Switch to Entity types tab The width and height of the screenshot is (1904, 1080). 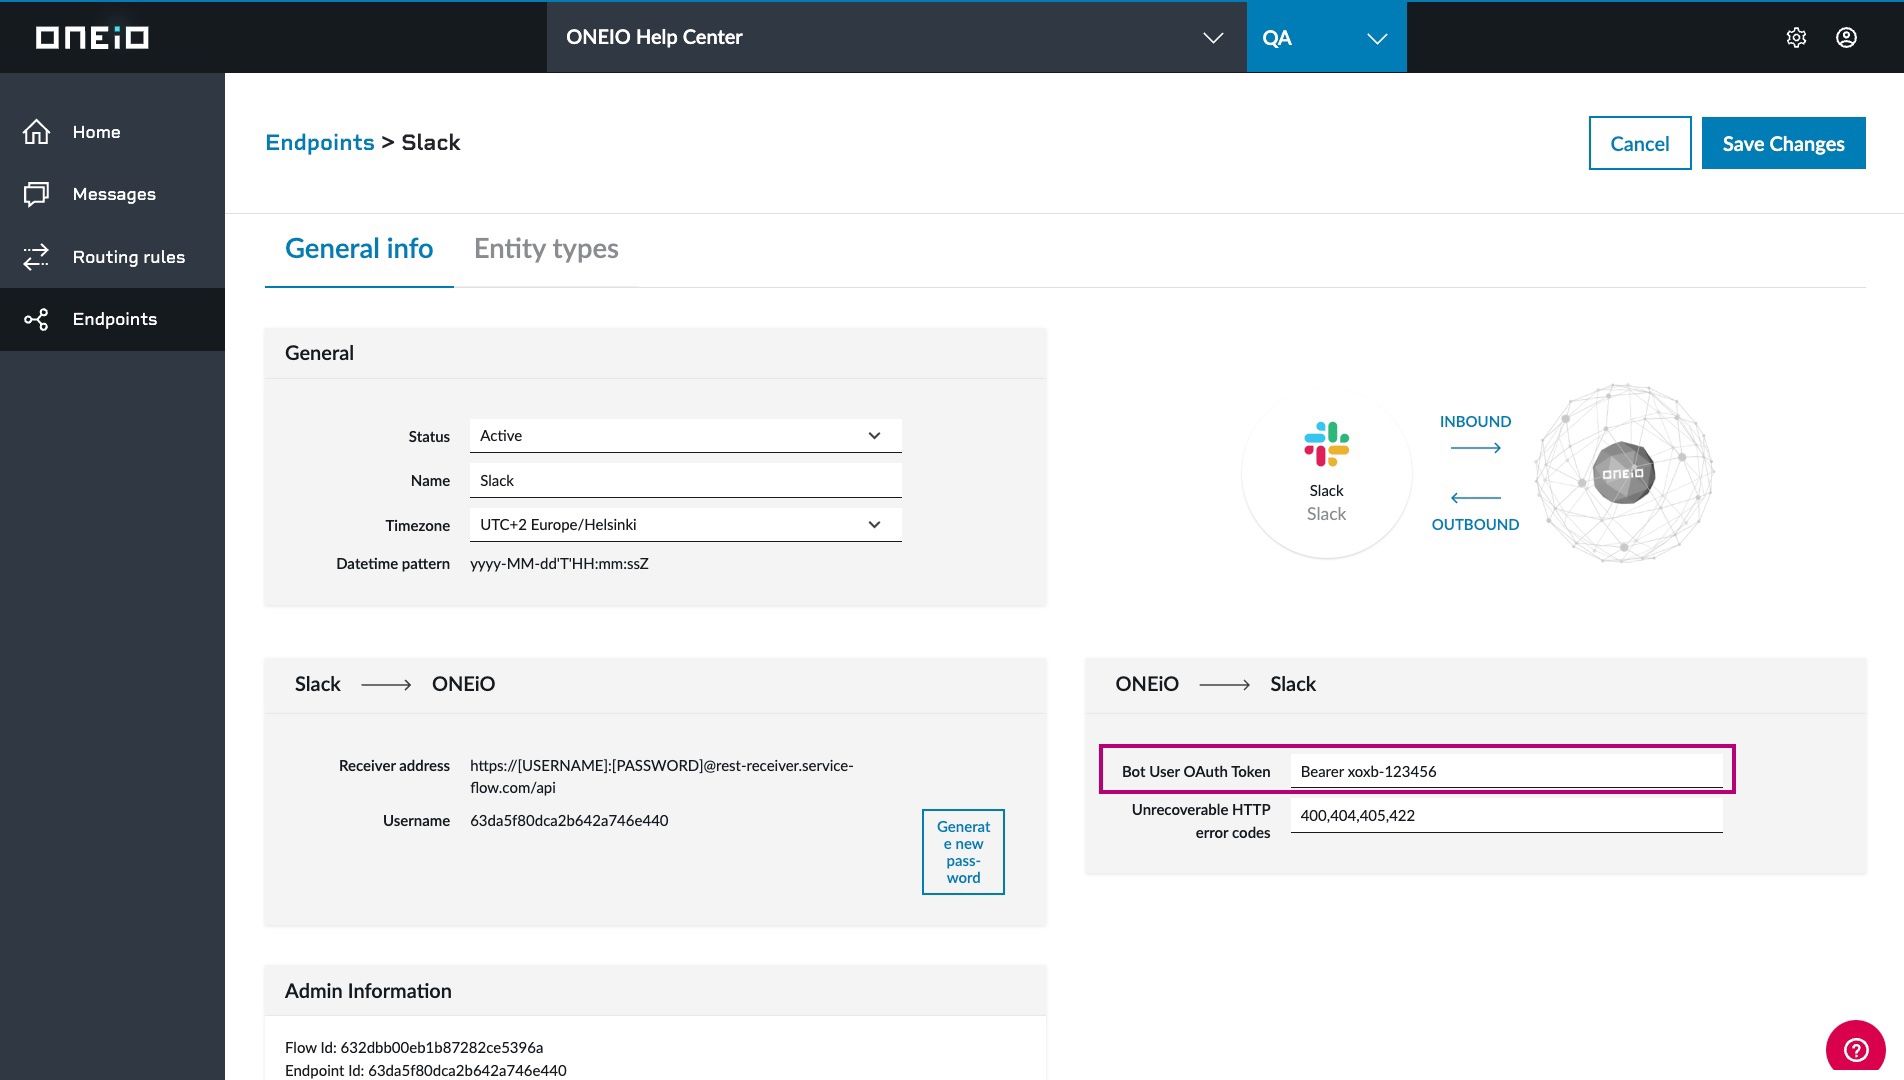point(546,248)
